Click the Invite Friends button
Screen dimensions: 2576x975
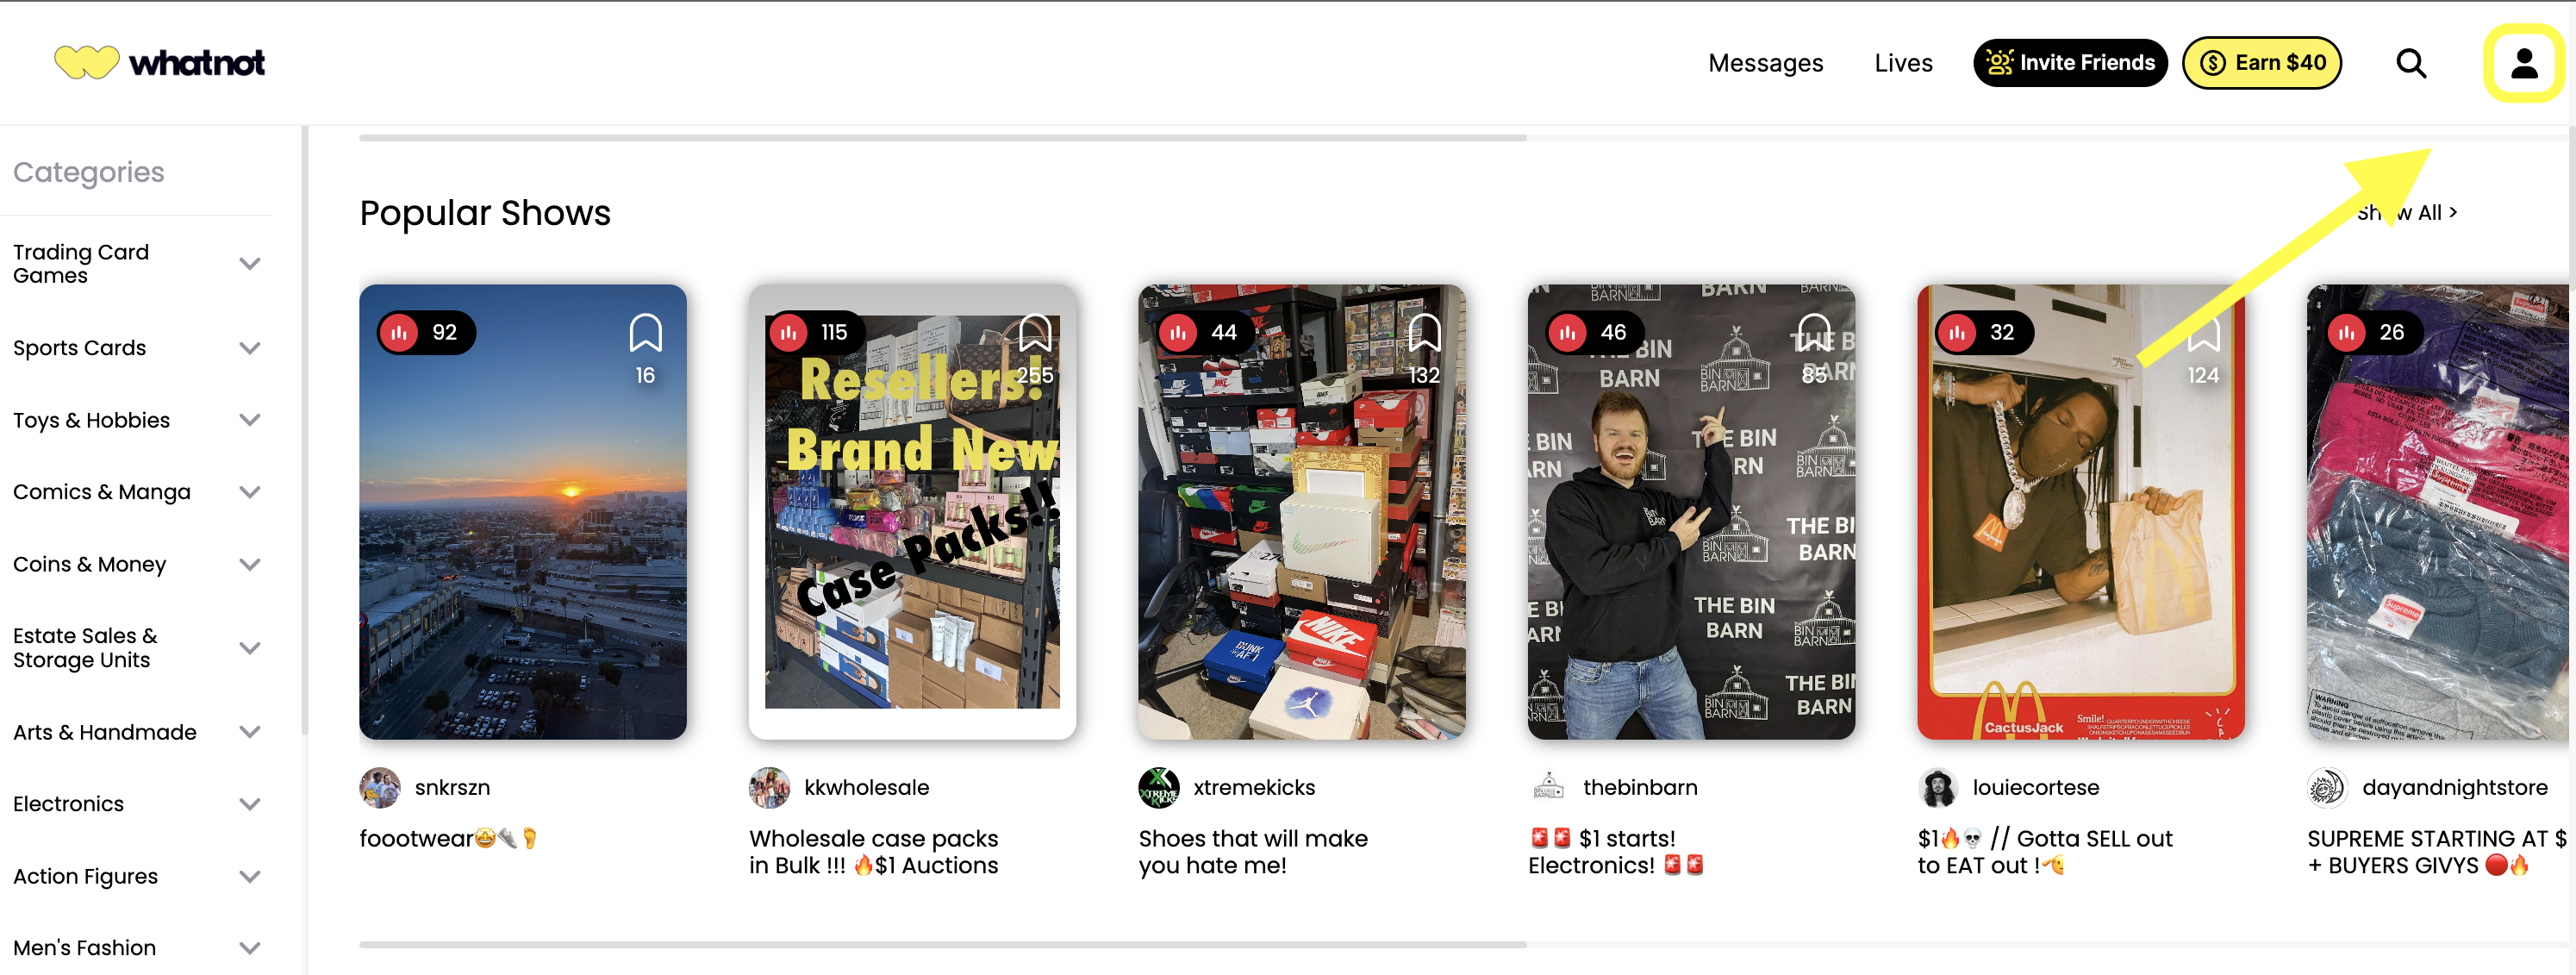pyautogui.click(x=2070, y=63)
